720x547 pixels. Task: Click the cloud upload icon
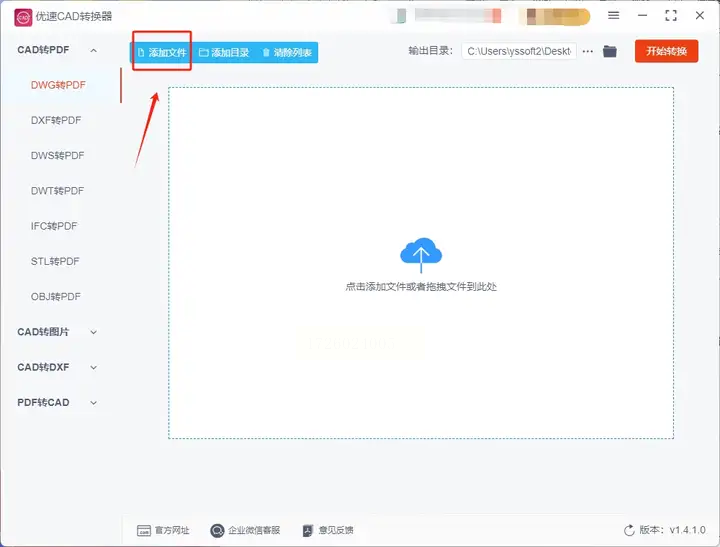[421, 254]
